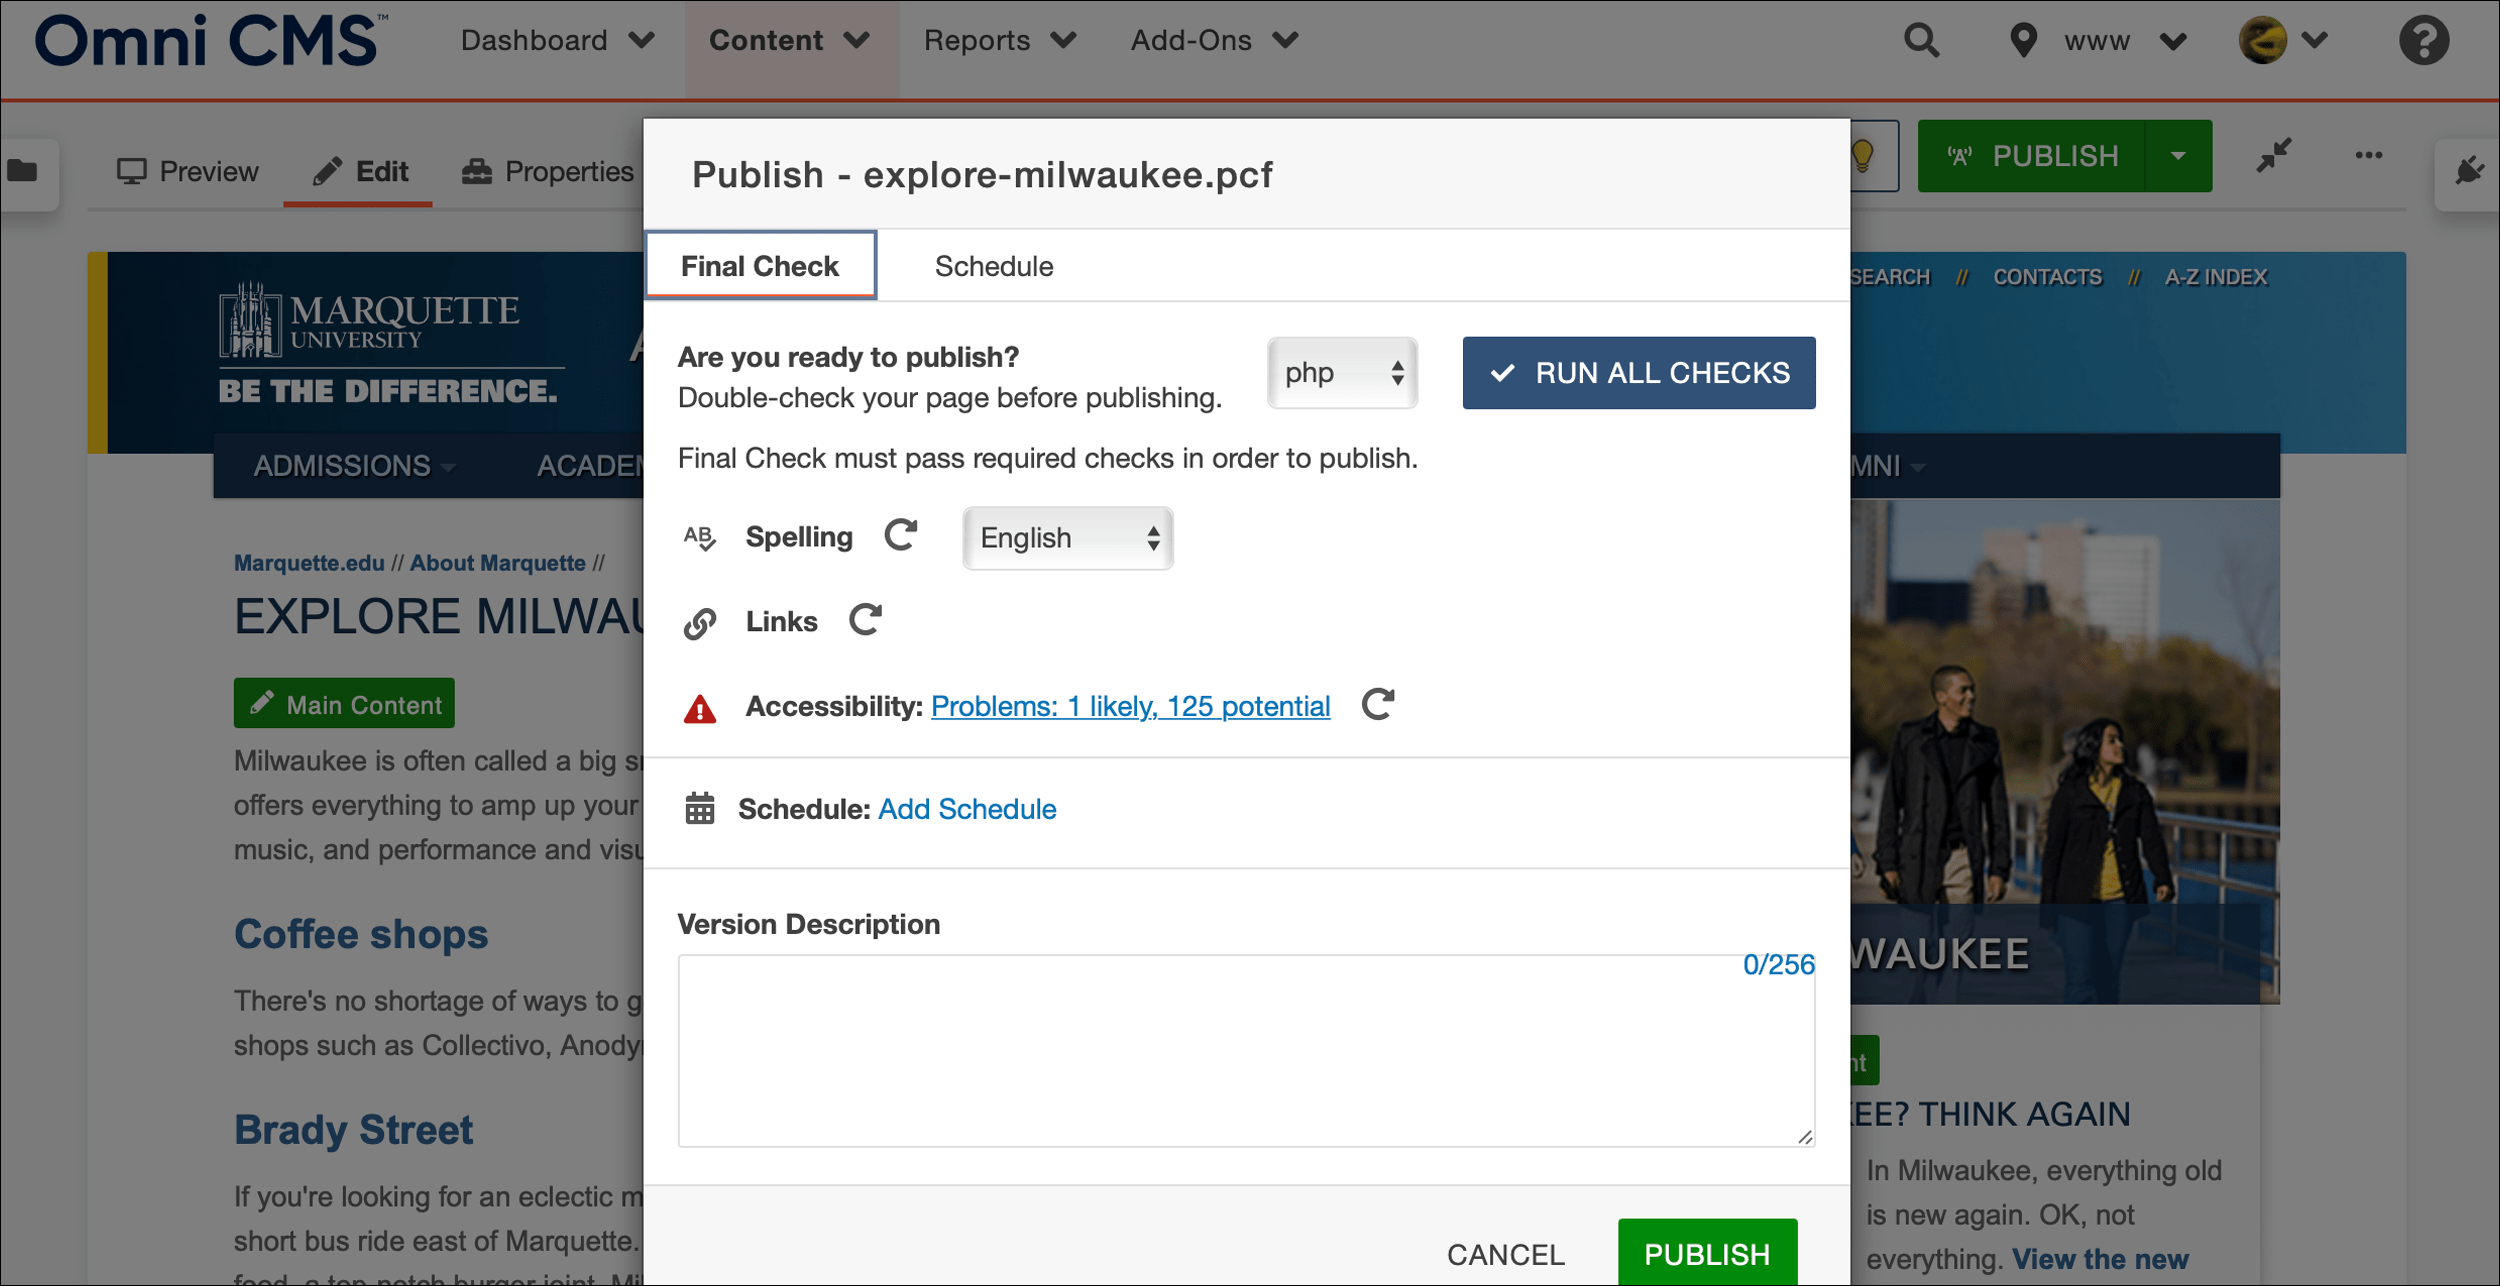Click the About Marquette breadcrumb link
This screenshot has width=2500, height=1286.
point(497,563)
